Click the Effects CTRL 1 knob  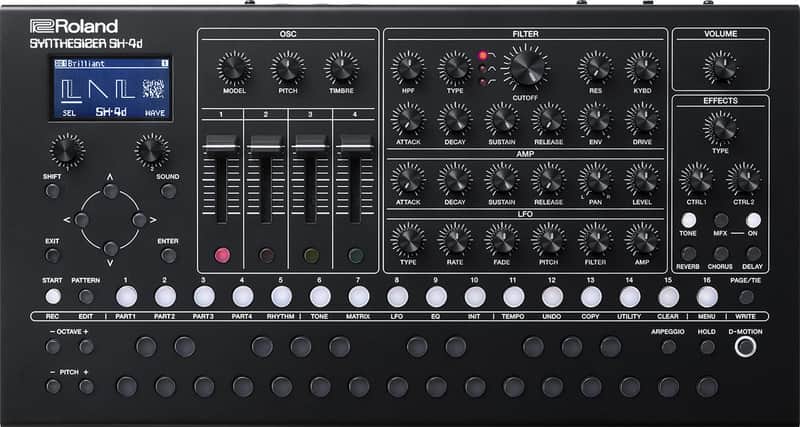(x=696, y=179)
